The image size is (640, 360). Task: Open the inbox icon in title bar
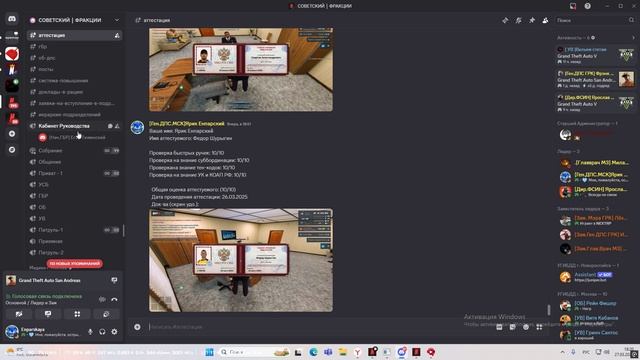(573, 6)
